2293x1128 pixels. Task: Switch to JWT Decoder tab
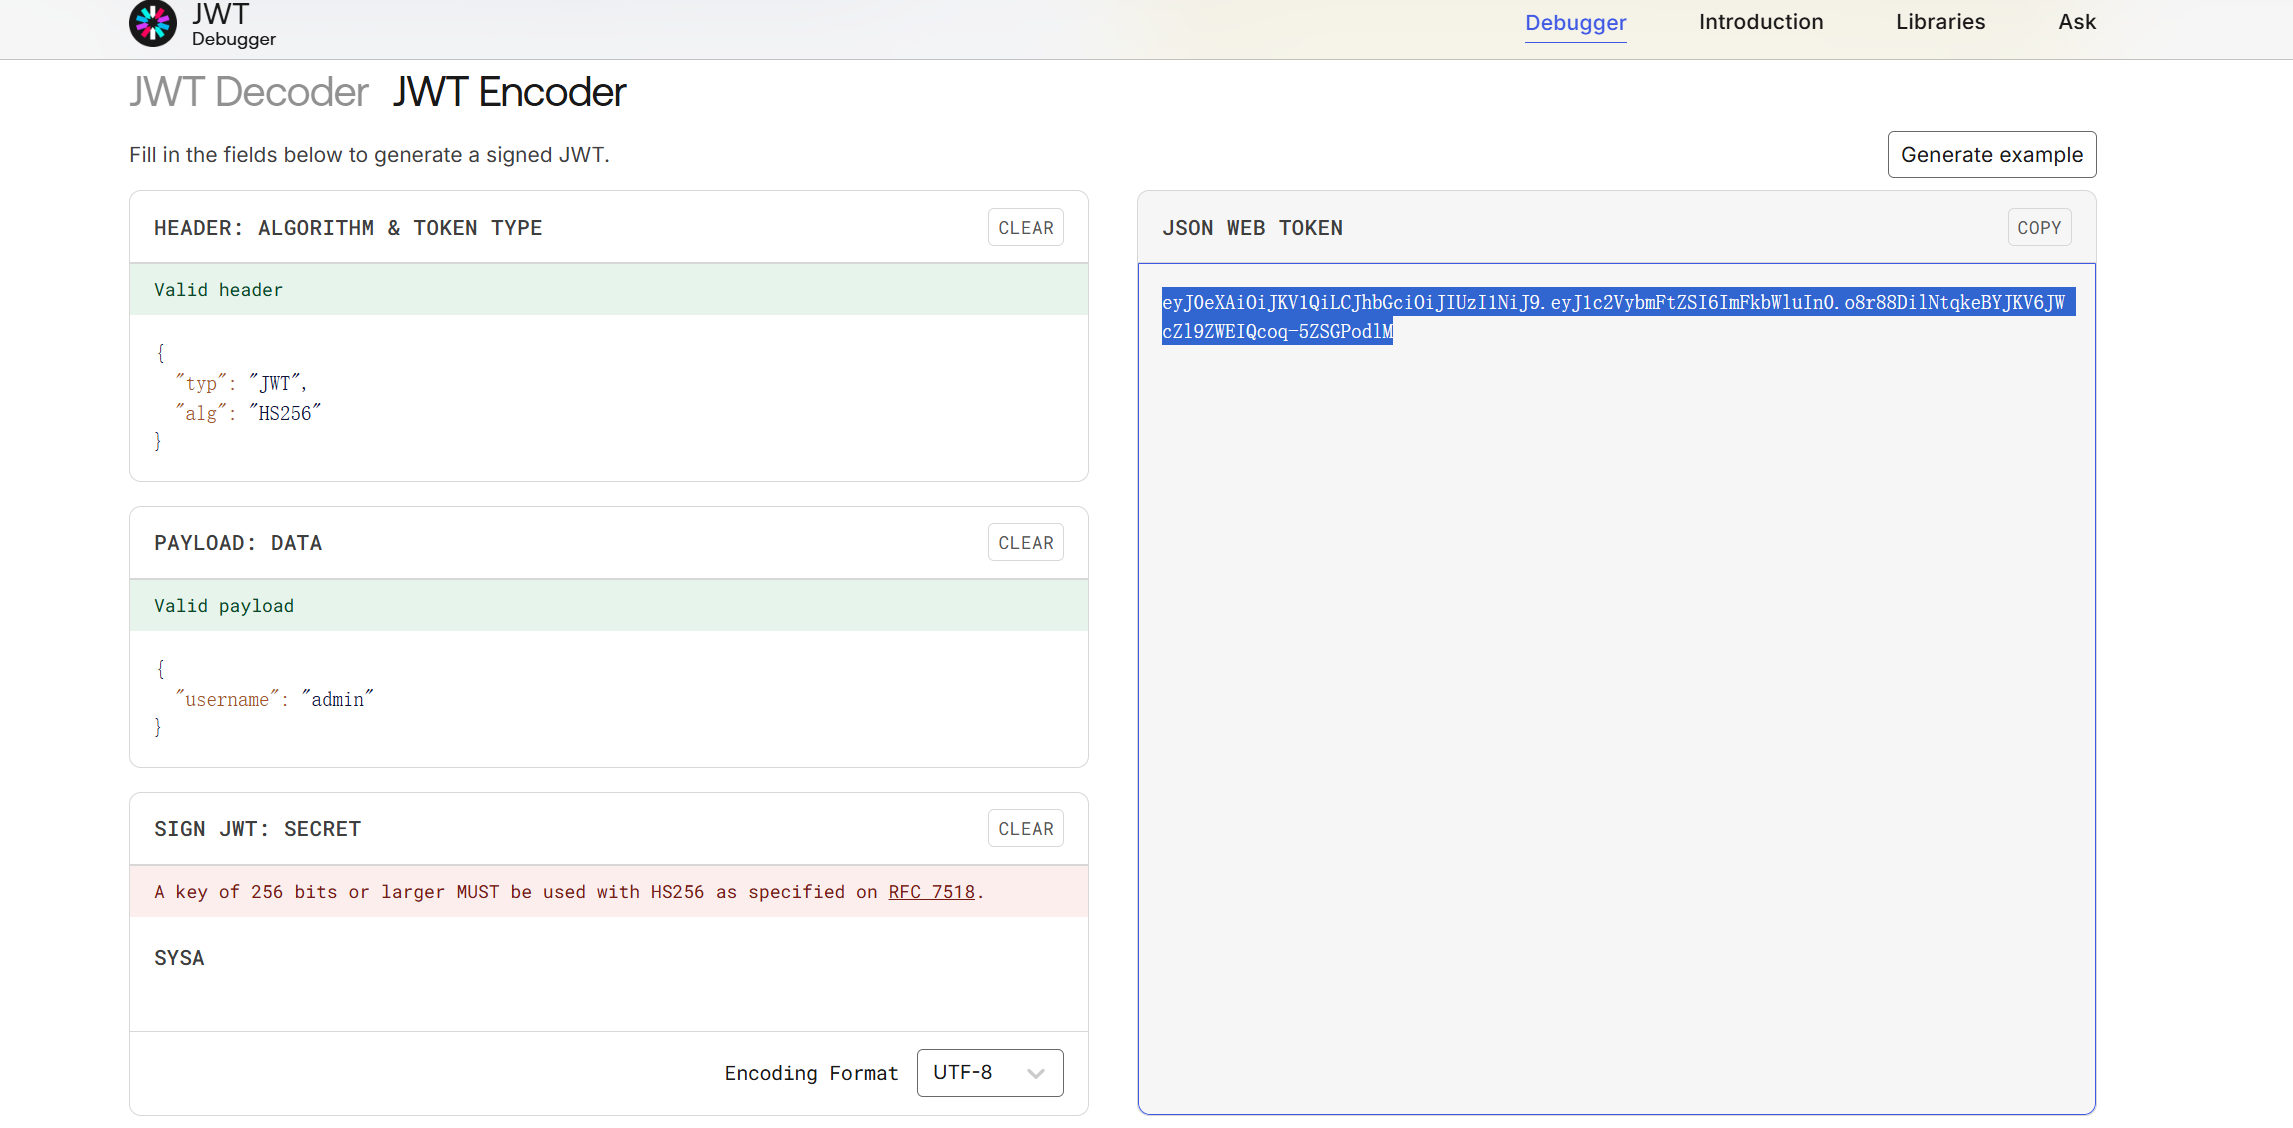pos(249,92)
